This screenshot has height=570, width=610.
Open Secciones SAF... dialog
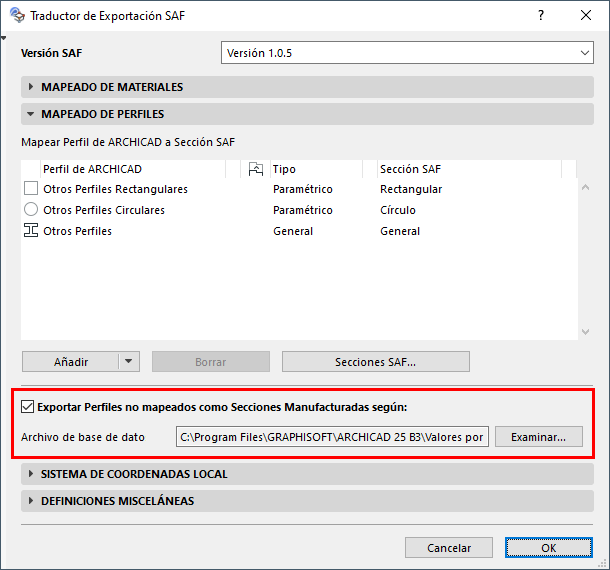[x=375, y=362]
